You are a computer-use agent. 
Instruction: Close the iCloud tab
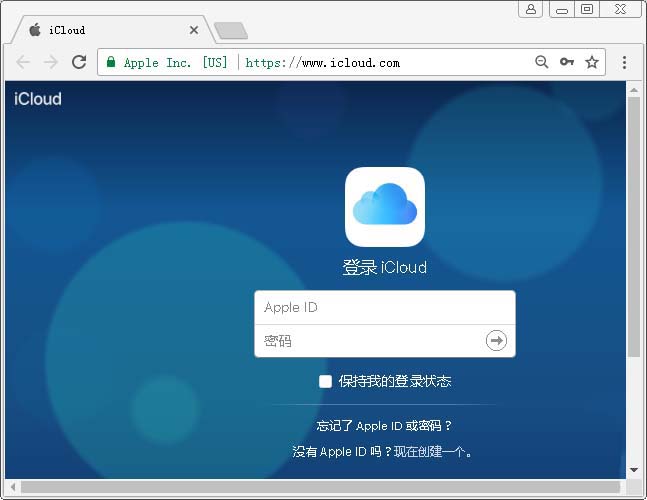[194, 30]
